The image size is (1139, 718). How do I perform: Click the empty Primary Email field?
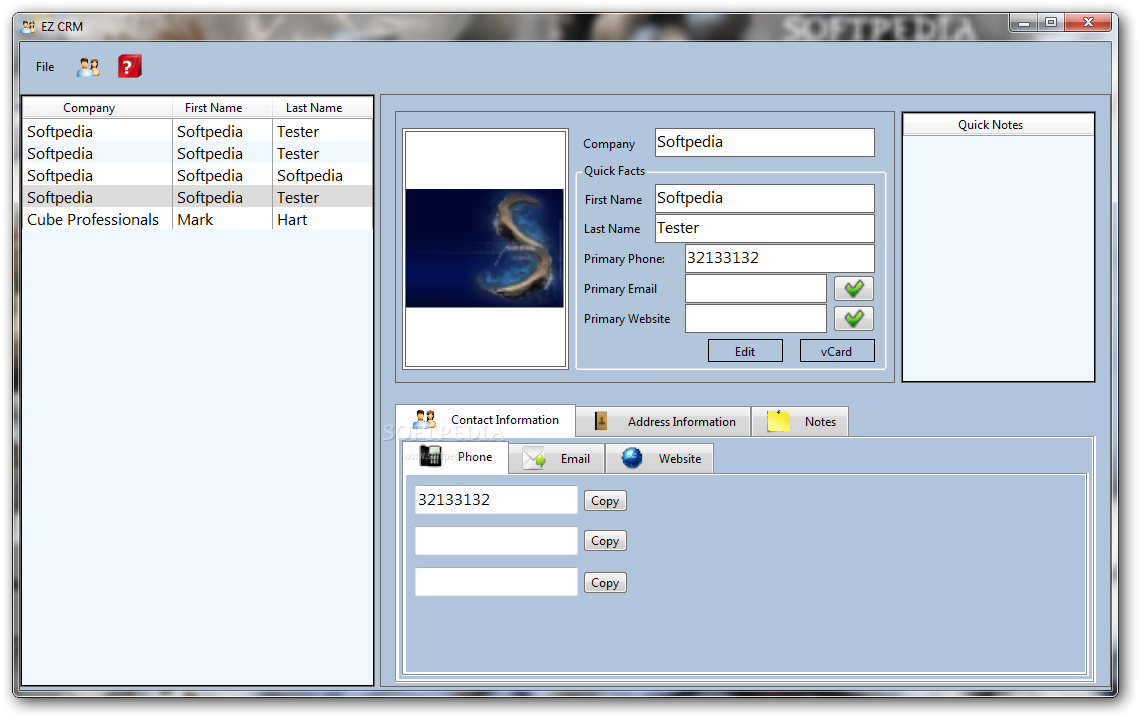click(x=755, y=289)
